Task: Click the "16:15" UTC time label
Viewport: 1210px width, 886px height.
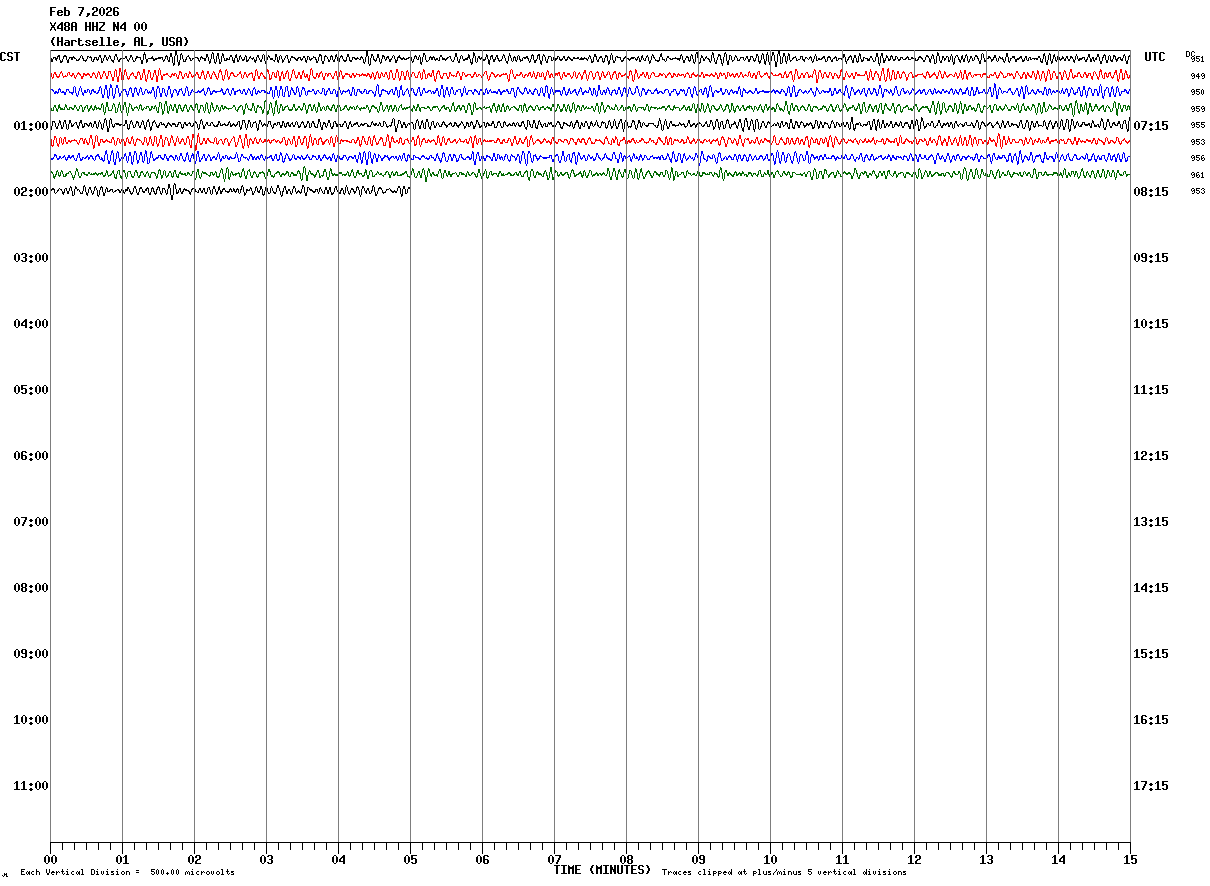Action: (x=1151, y=720)
